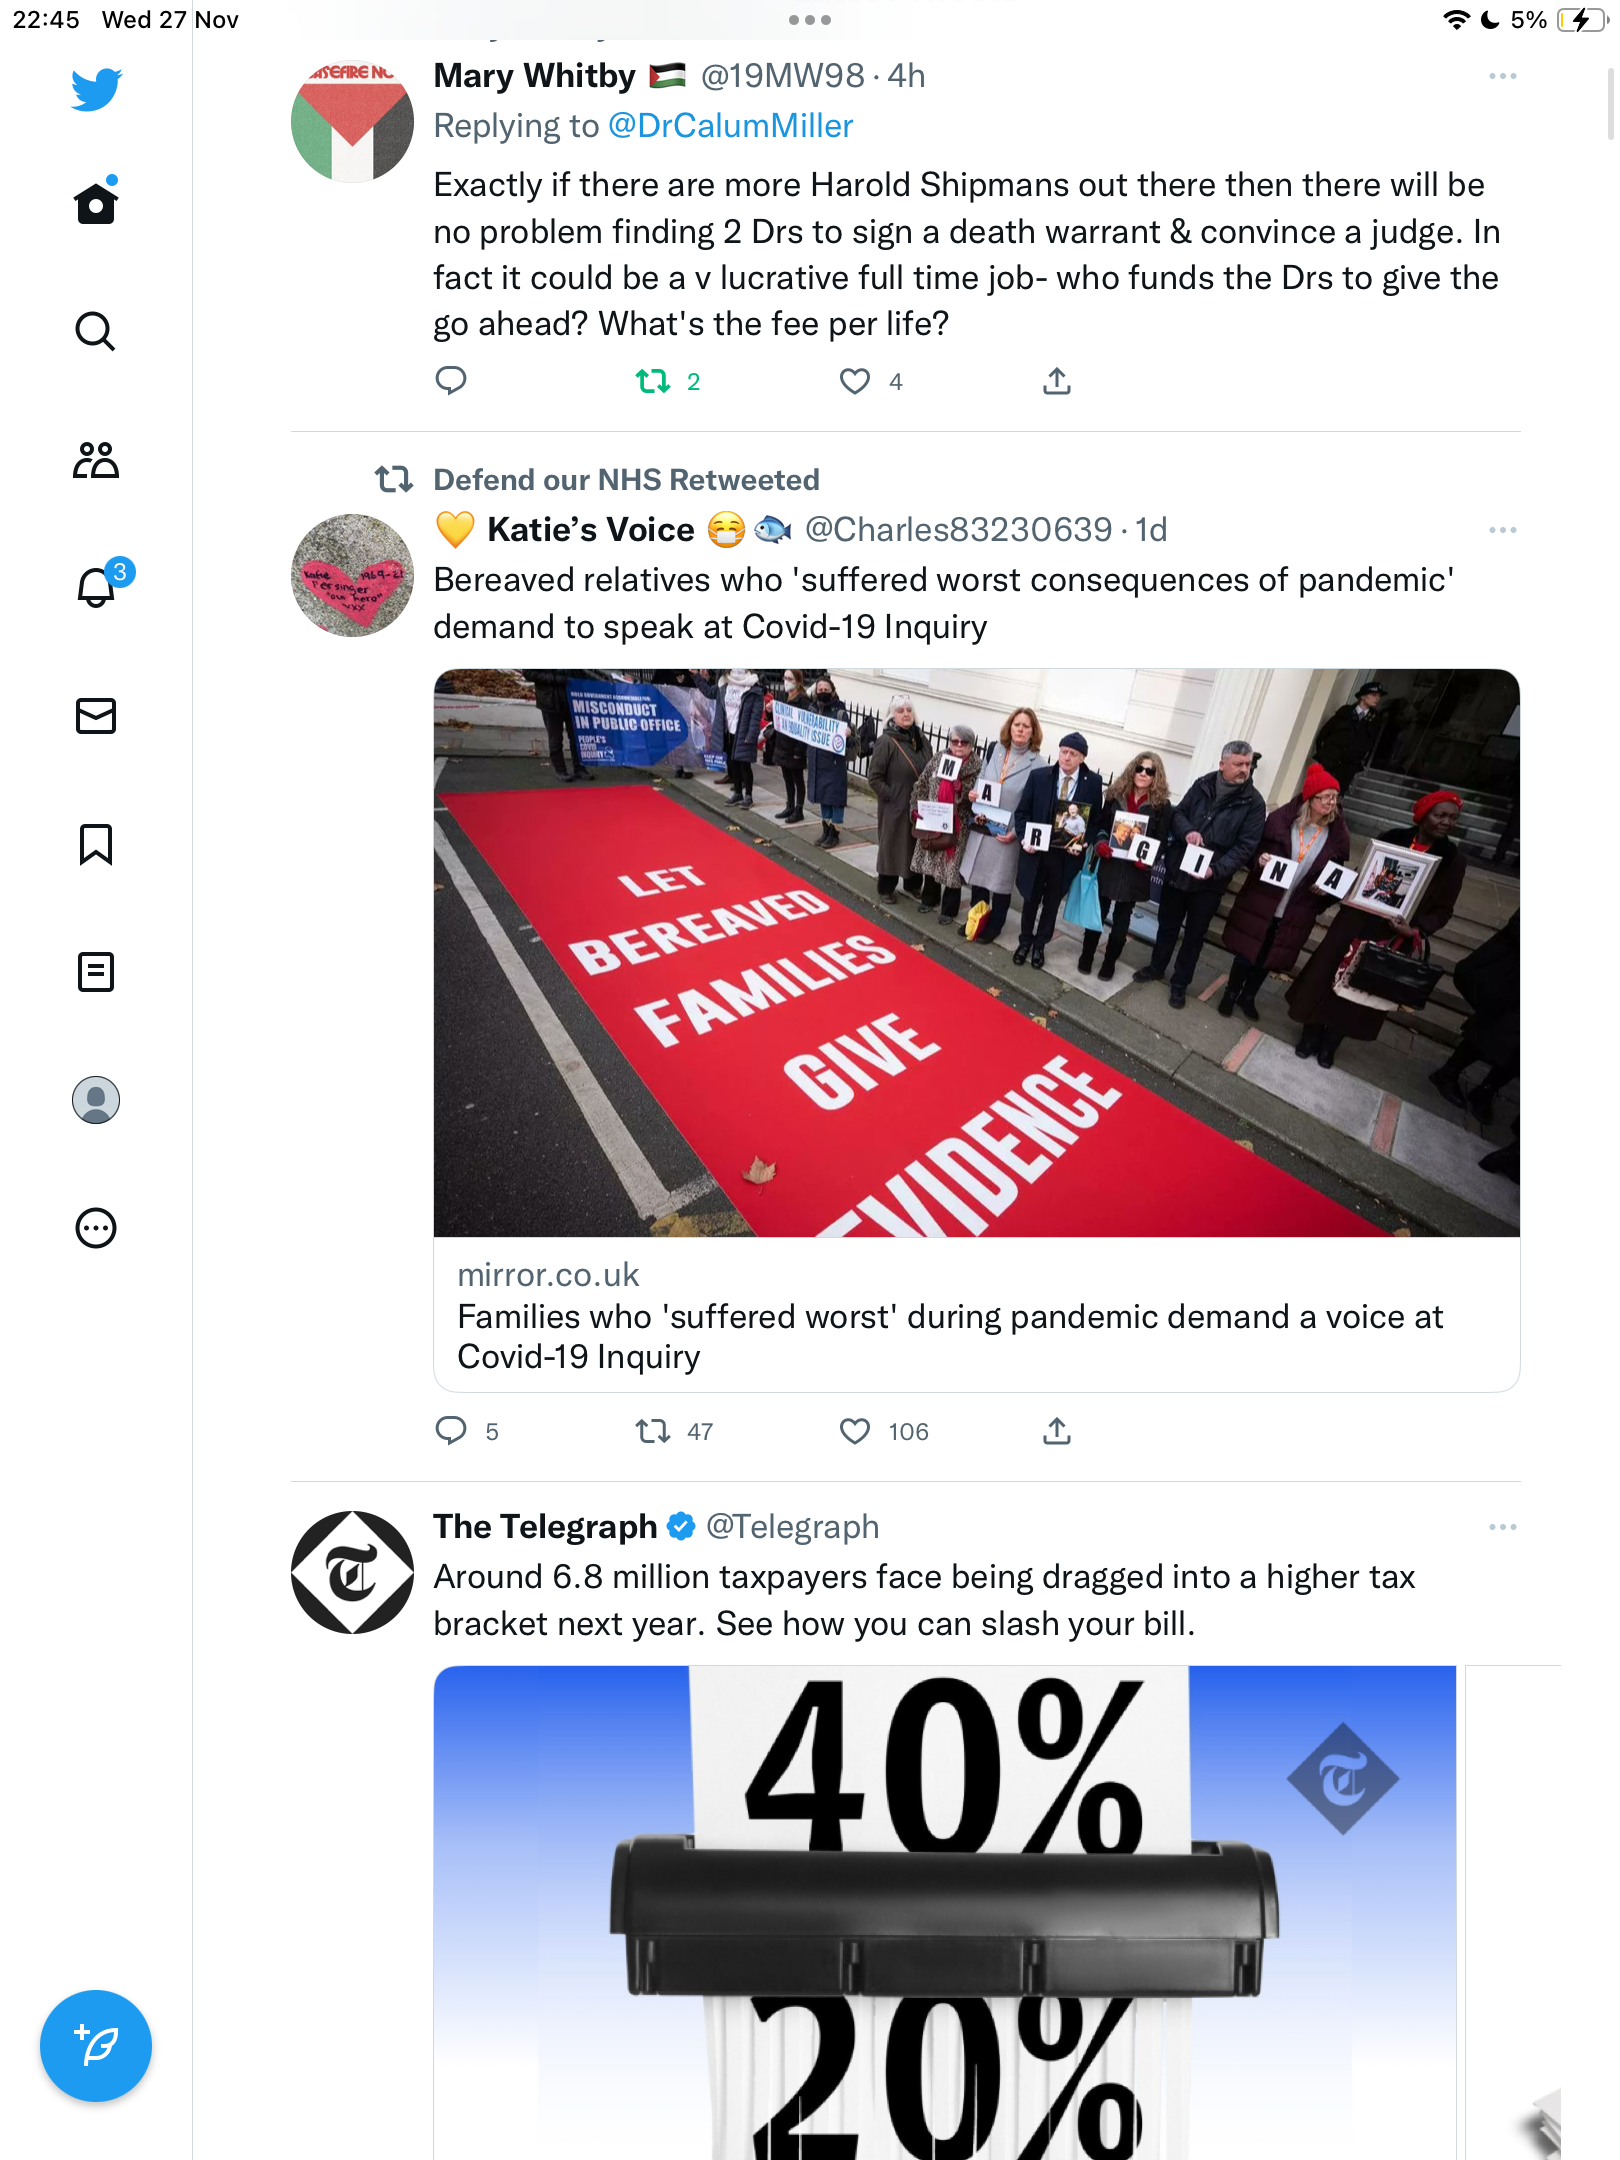This screenshot has width=1620, height=2160.
Task: Open Search from the sidebar
Action: [96, 331]
